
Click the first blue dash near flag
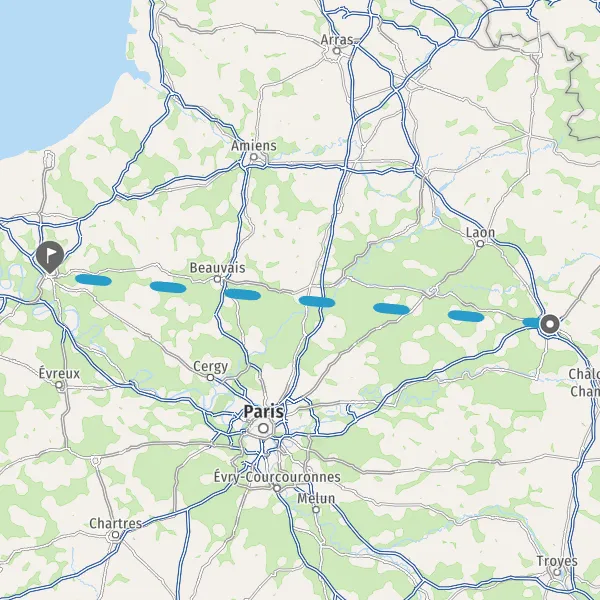coord(93,280)
